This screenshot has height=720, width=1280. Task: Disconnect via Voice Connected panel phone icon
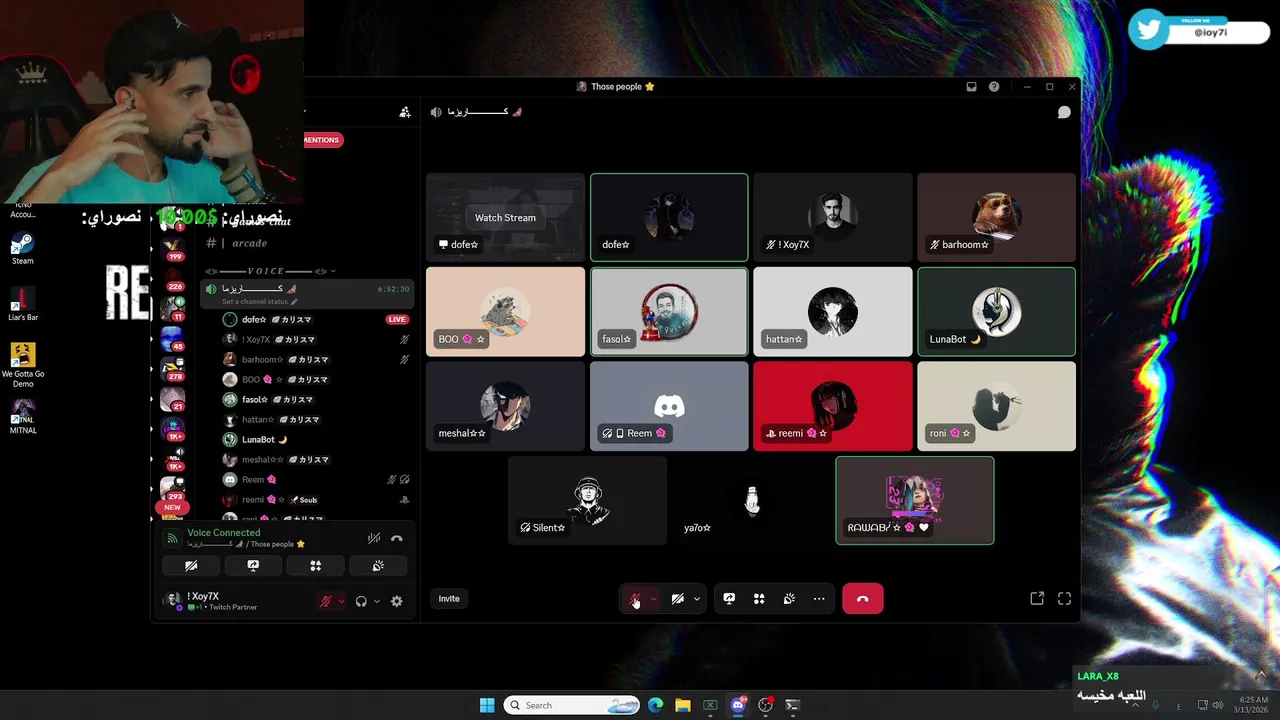397,538
